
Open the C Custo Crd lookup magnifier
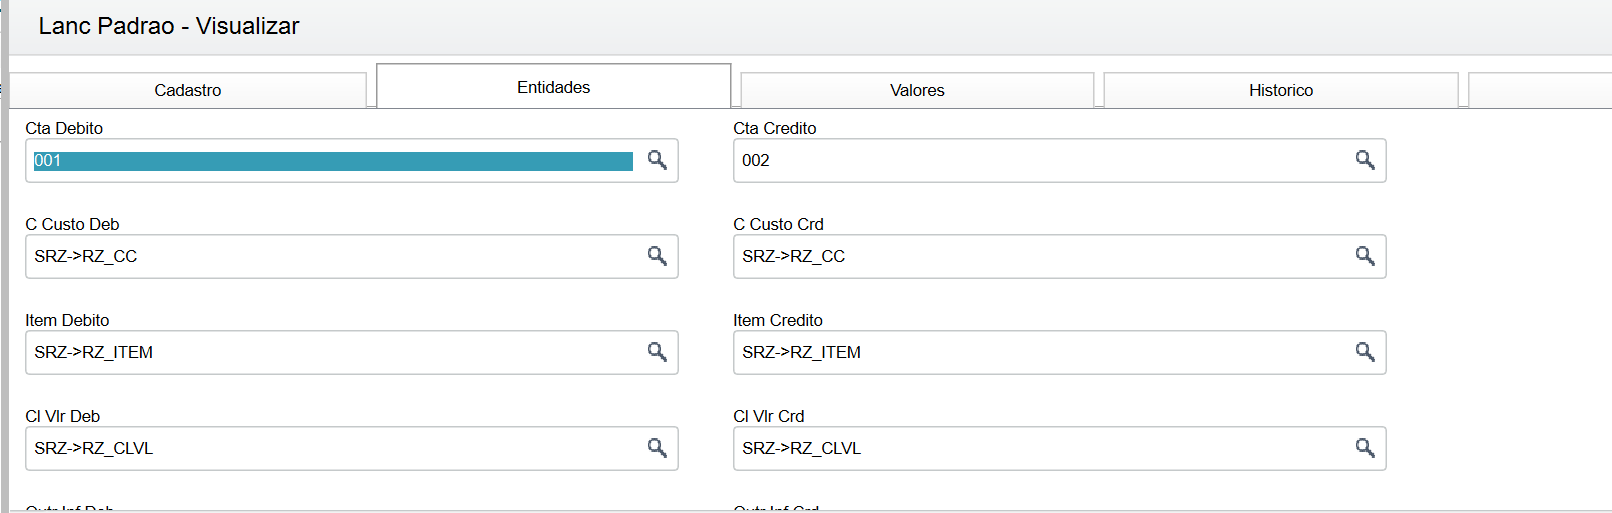[x=1365, y=256]
